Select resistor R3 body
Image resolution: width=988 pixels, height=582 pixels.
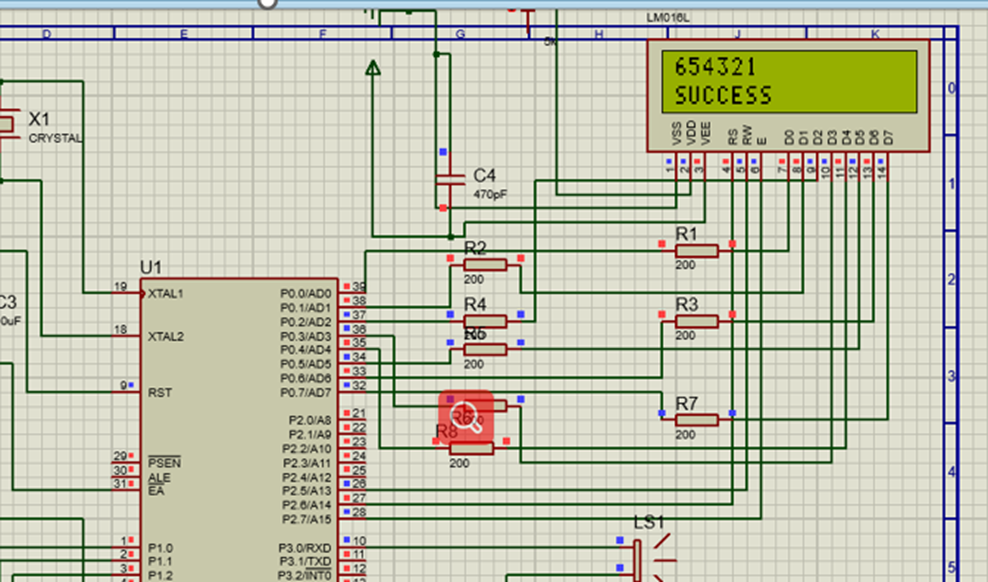[x=696, y=321]
